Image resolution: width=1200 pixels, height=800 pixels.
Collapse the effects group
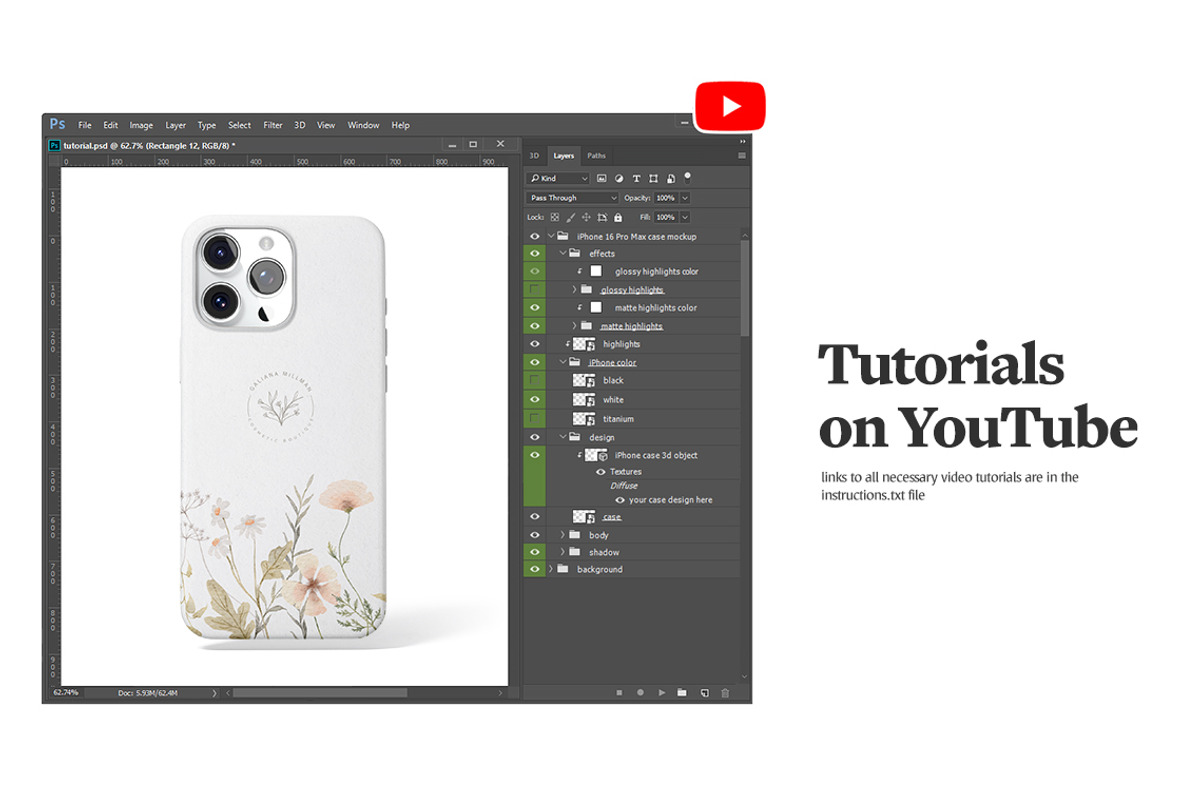click(563, 254)
